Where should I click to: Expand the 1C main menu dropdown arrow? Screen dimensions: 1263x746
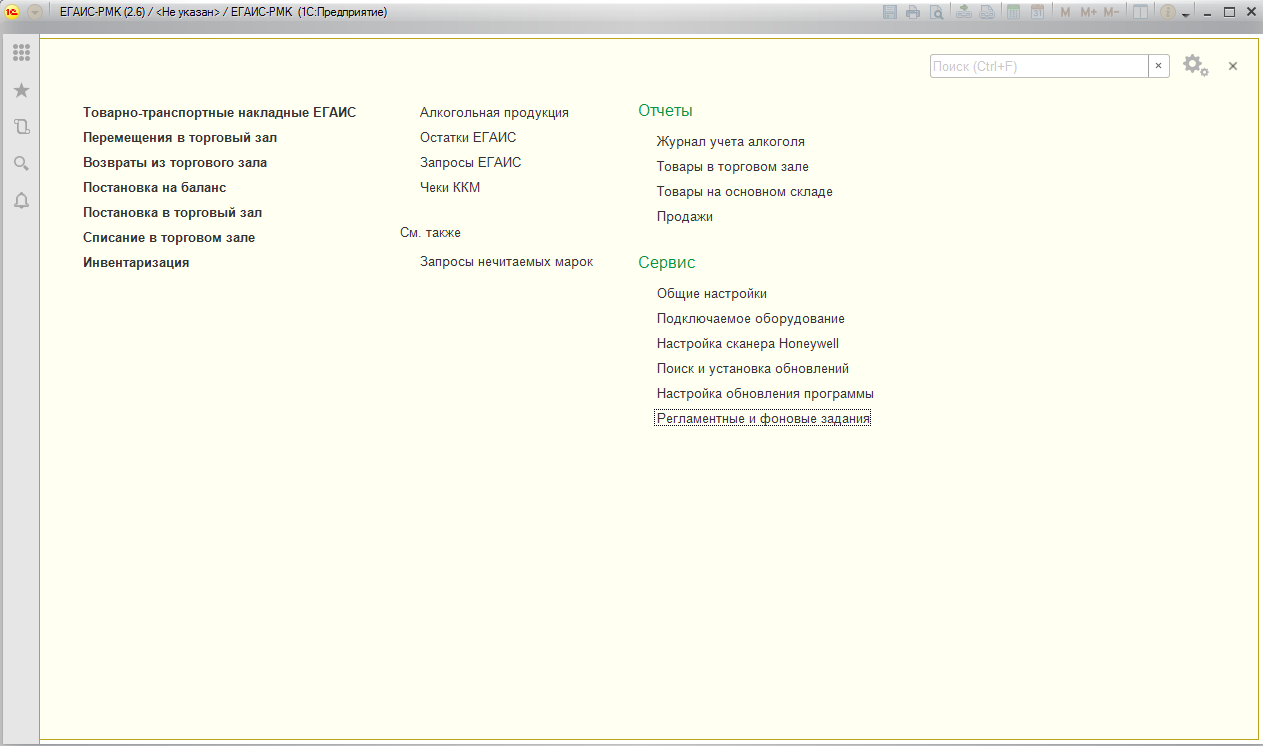click(35, 12)
